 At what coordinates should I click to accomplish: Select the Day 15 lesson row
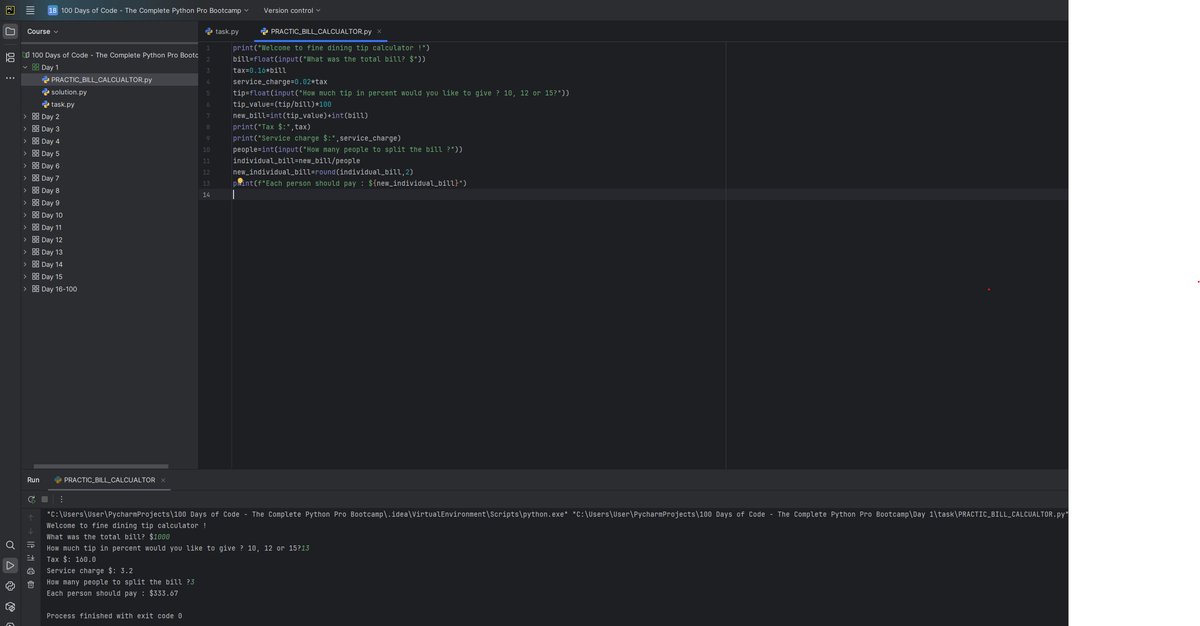coord(109,277)
